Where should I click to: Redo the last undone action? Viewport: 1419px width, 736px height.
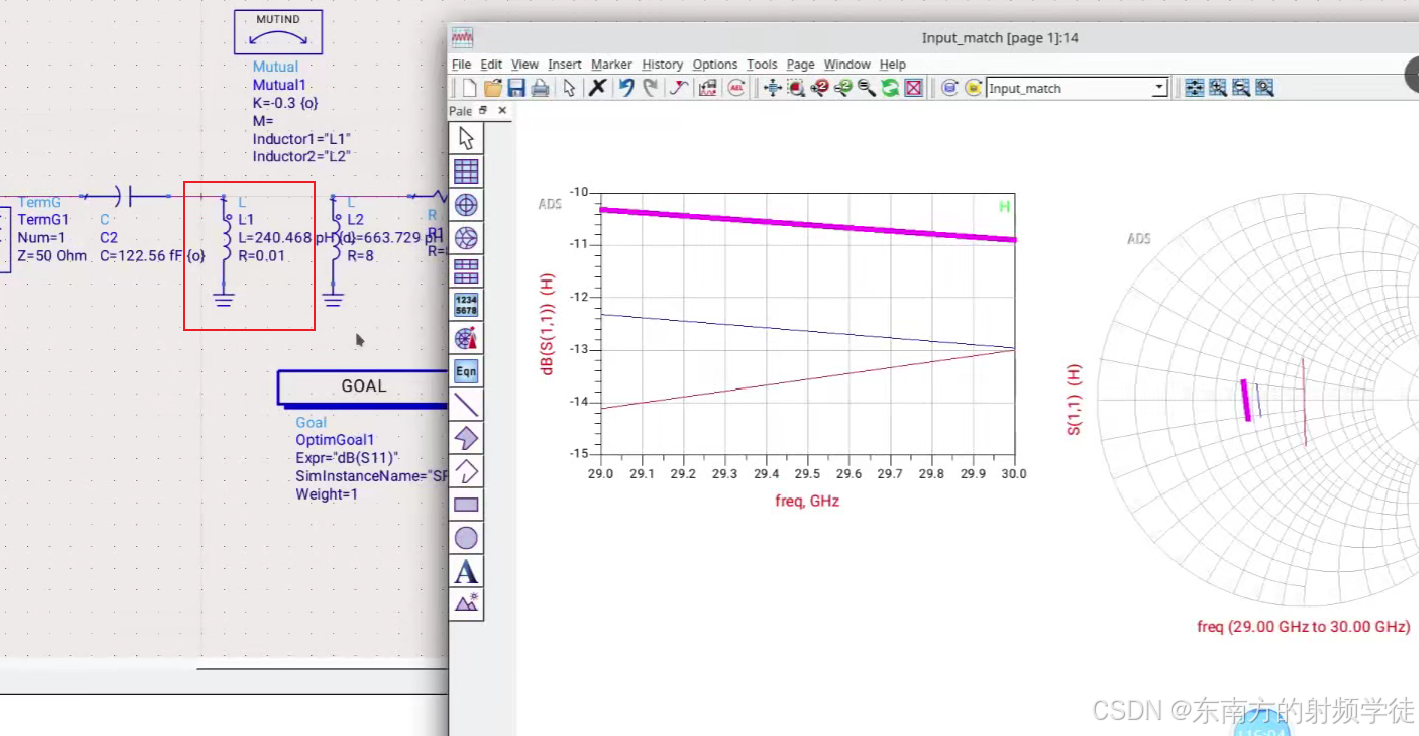650,88
